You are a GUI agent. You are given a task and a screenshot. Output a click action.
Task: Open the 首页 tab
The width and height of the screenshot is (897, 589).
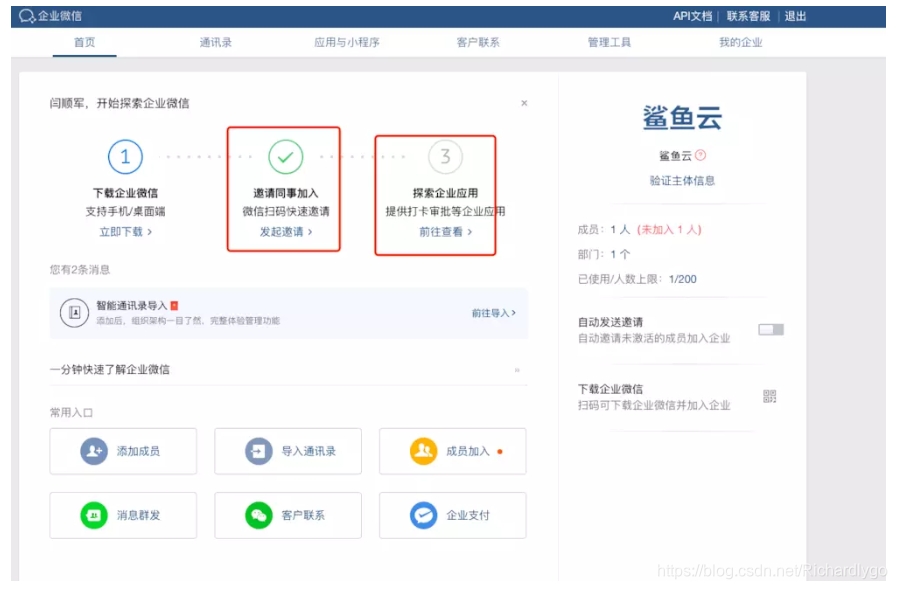point(85,42)
